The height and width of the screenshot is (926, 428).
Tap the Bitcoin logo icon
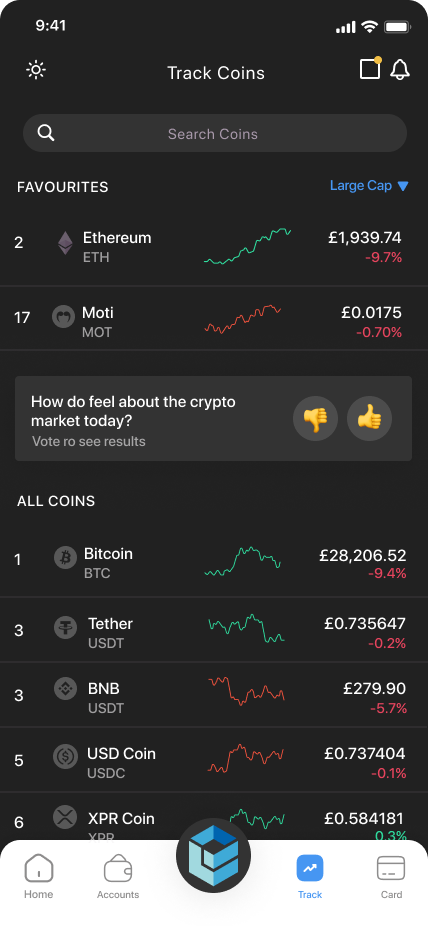(66, 557)
